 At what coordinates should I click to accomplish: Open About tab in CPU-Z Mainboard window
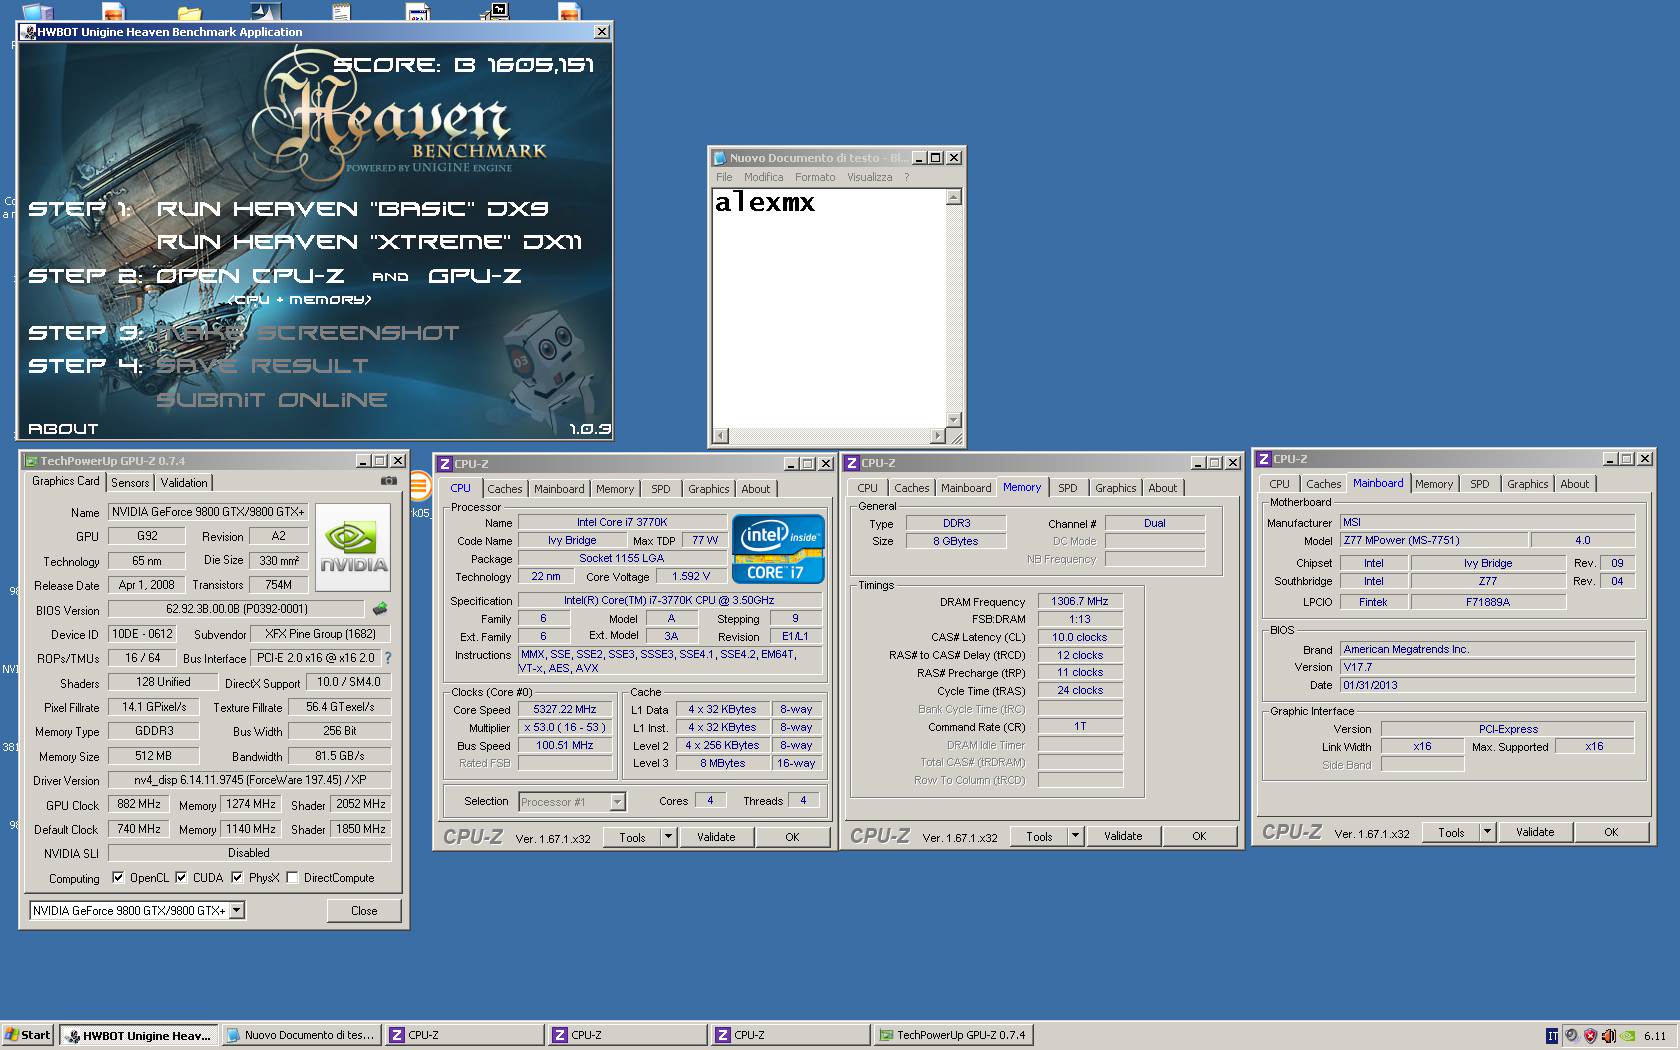[x=1575, y=484]
